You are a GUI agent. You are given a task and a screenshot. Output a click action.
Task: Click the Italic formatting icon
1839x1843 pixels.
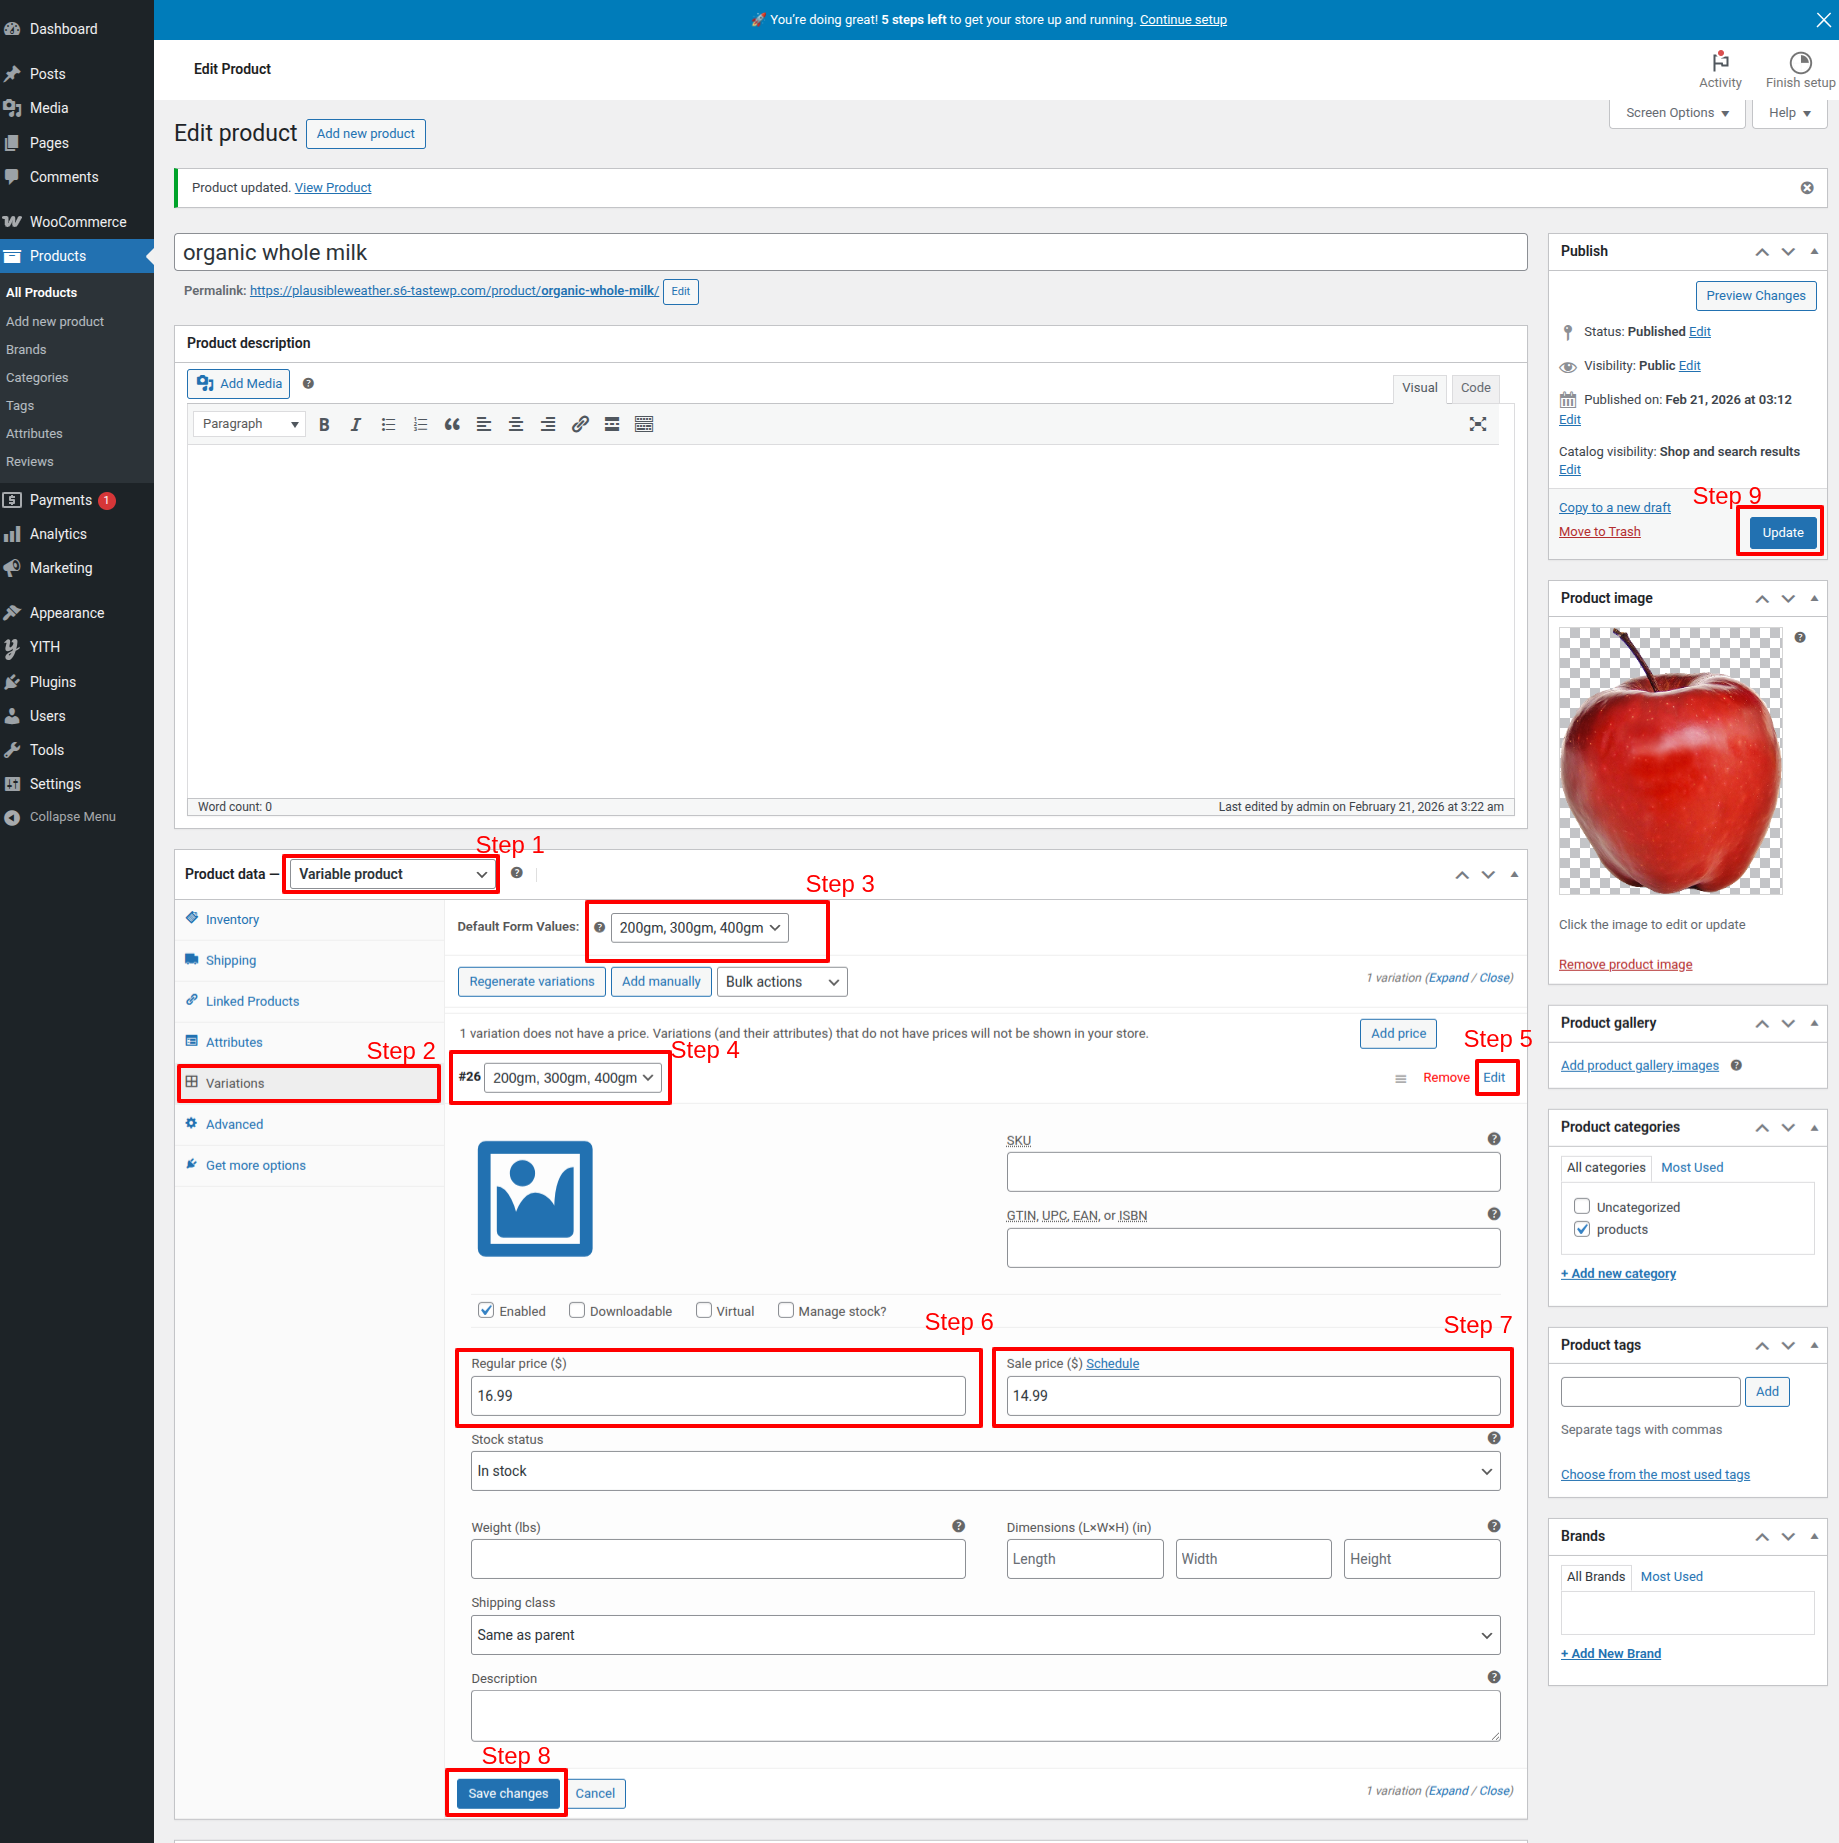click(355, 425)
